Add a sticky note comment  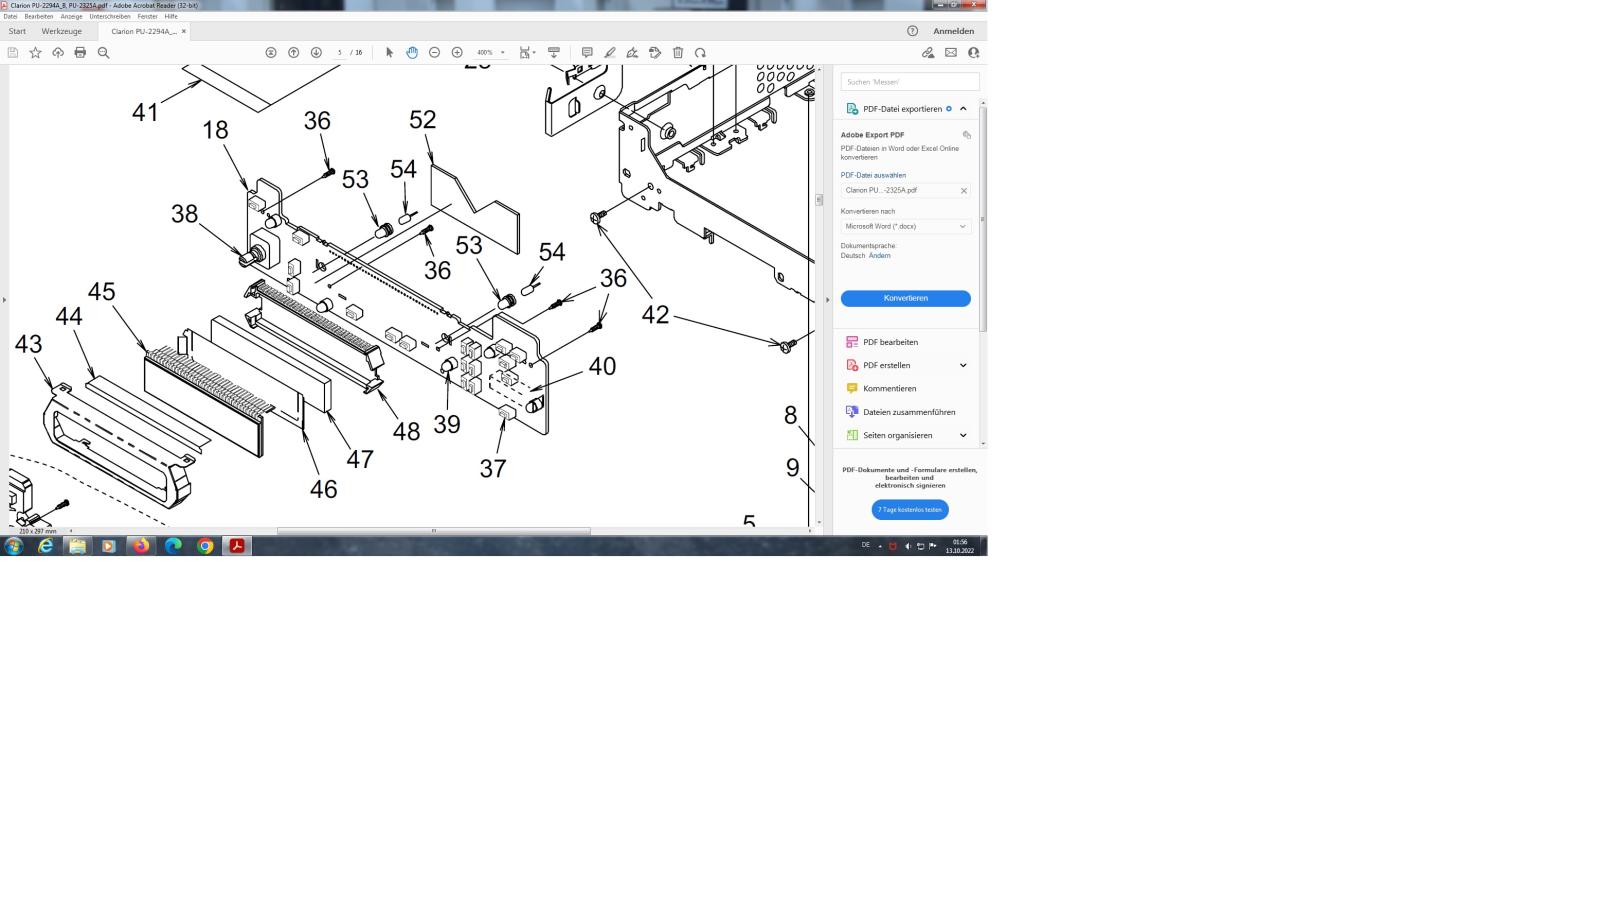click(587, 52)
